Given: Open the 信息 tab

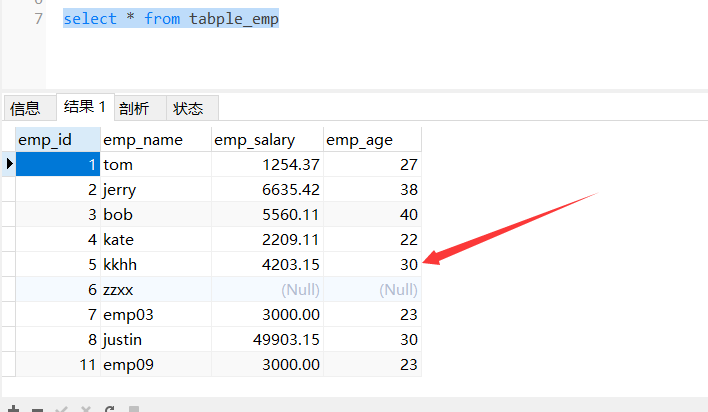Looking at the screenshot, I should (25, 108).
